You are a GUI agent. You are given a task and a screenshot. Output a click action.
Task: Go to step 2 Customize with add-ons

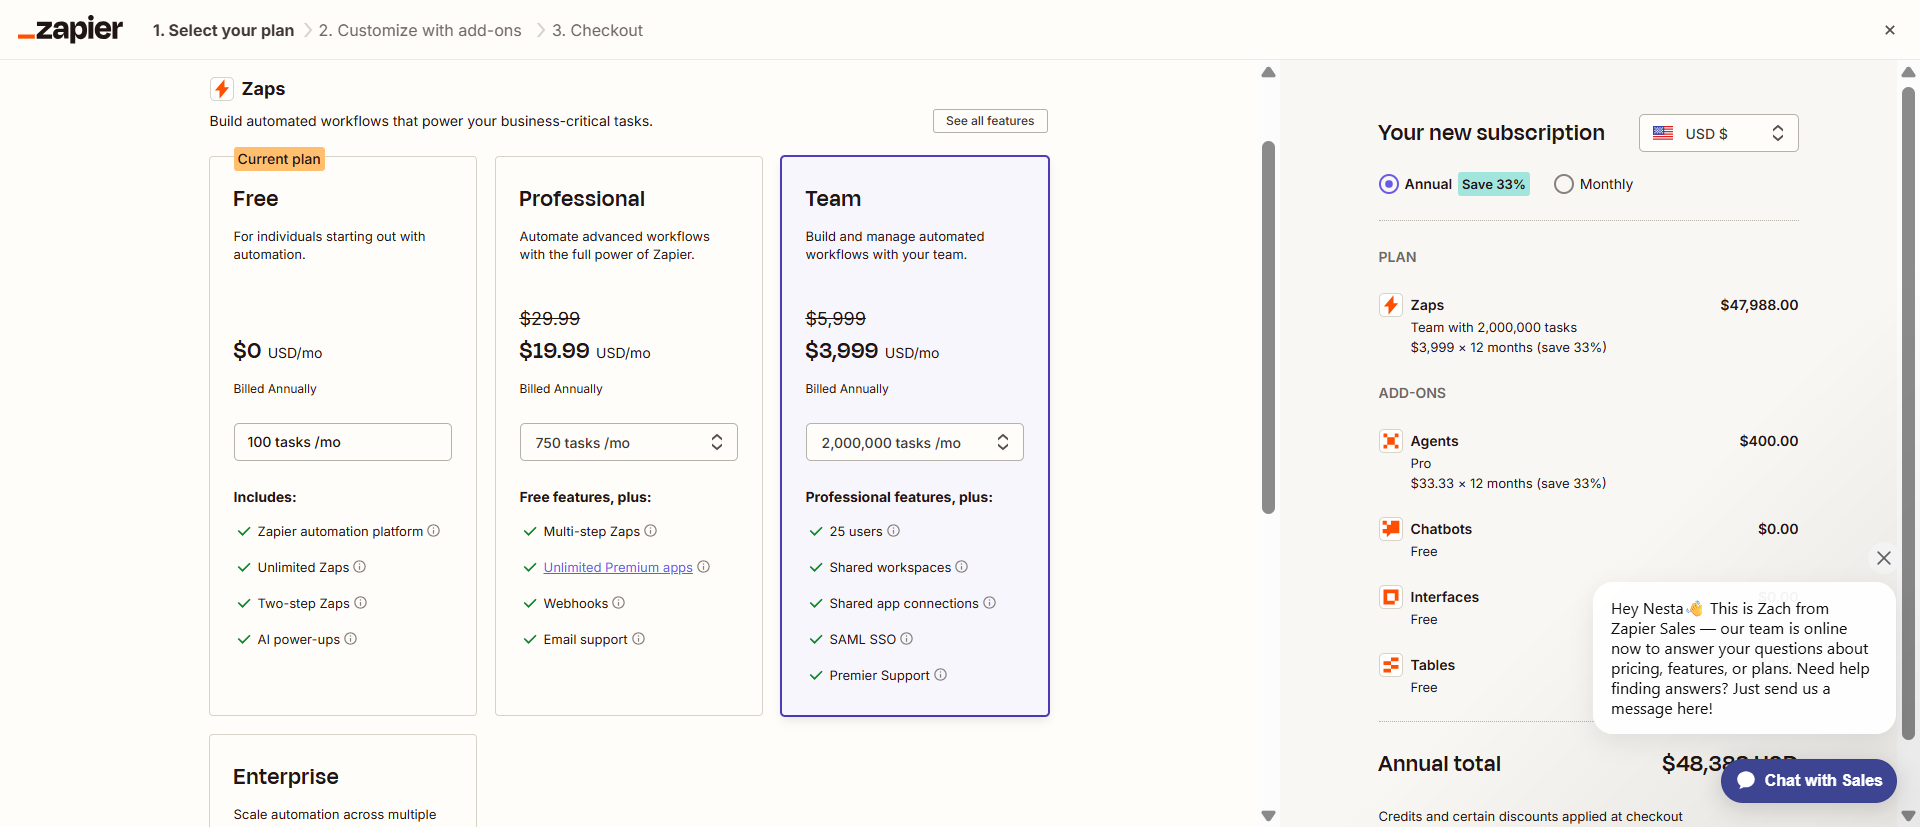(x=420, y=30)
